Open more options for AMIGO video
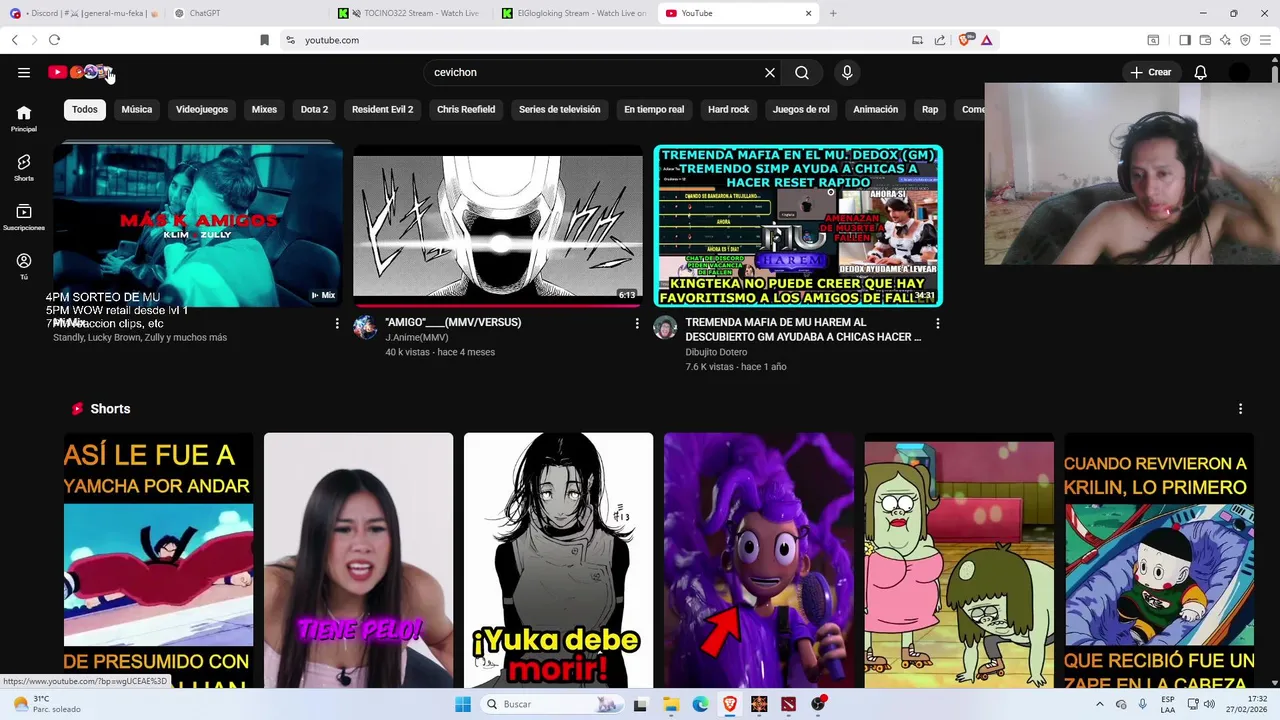The width and height of the screenshot is (1280, 720). (x=637, y=323)
